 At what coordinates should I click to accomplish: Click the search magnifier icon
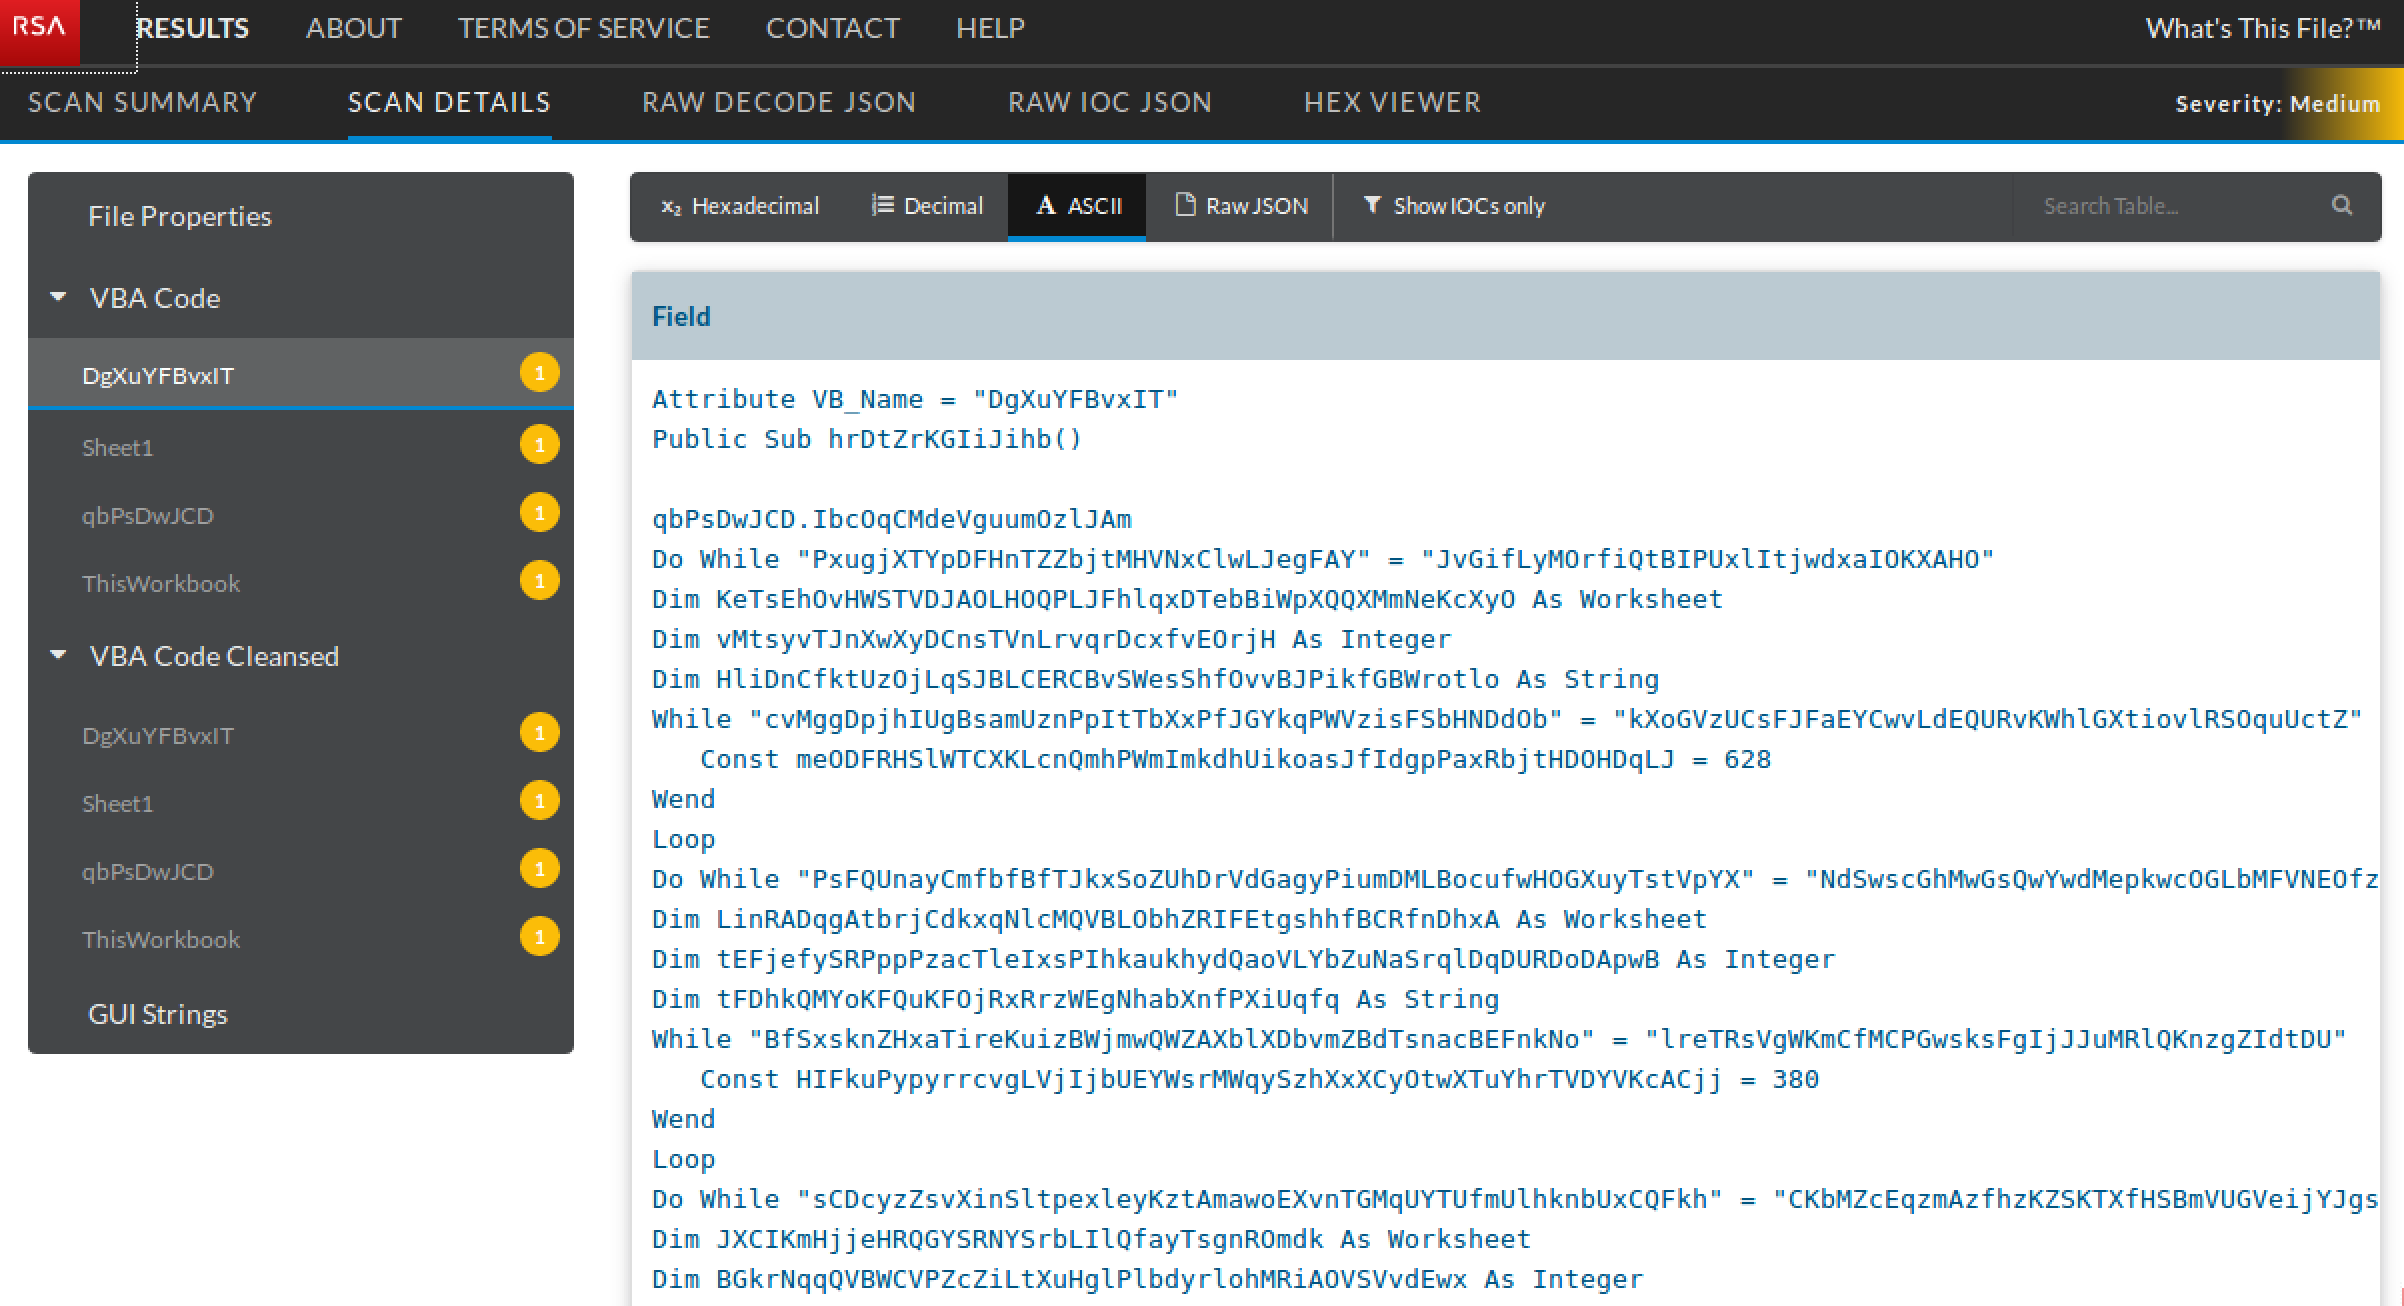tap(2342, 205)
